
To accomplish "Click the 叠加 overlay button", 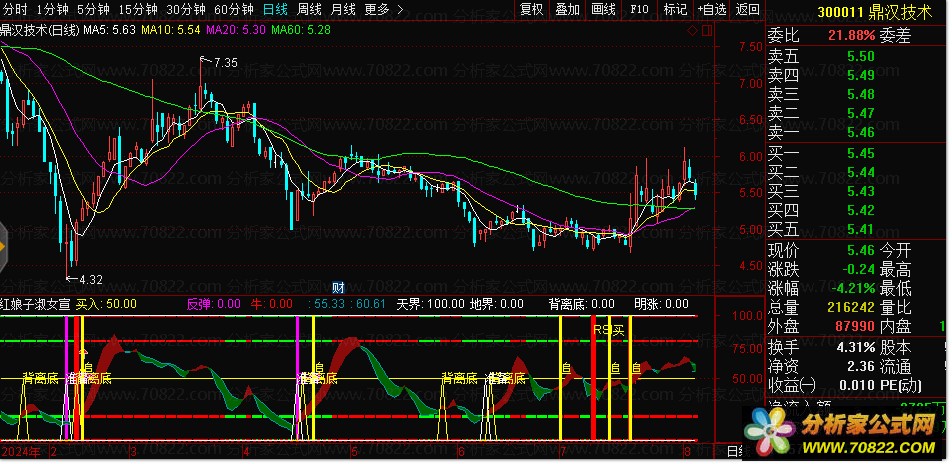I will (568, 9).
